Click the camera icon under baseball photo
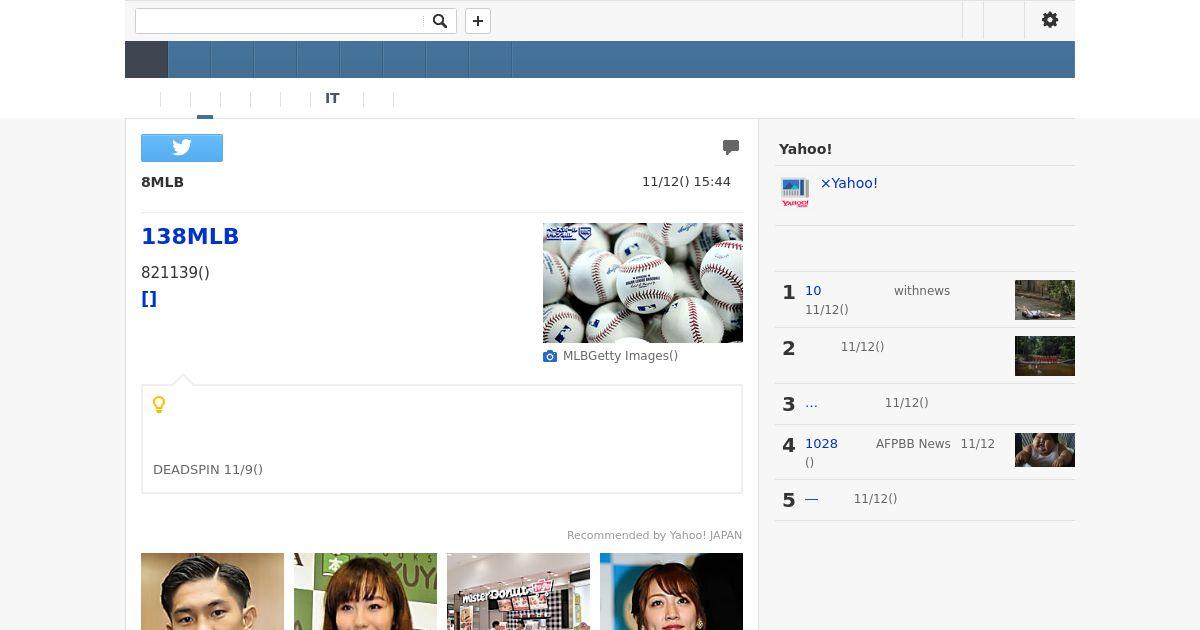Screen dimensions: 1200x630 tap(550, 356)
